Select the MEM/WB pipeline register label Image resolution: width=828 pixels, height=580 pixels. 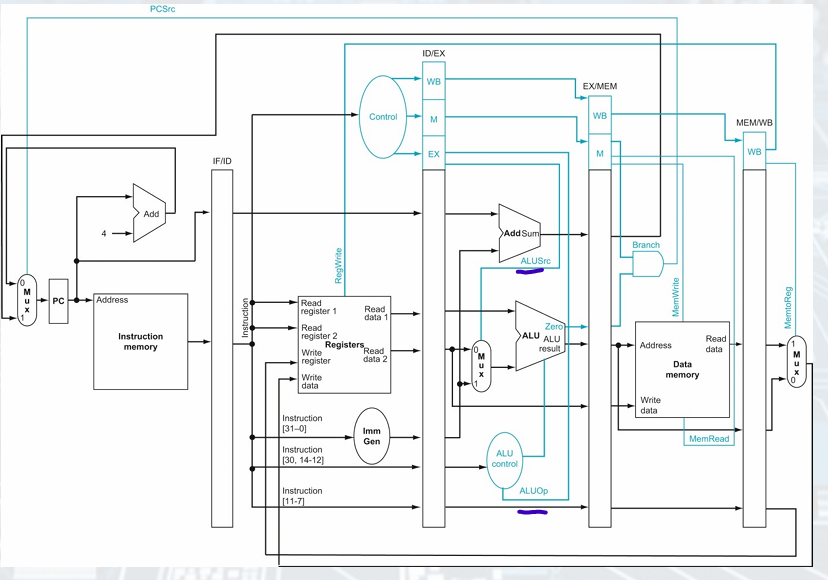(754, 123)
